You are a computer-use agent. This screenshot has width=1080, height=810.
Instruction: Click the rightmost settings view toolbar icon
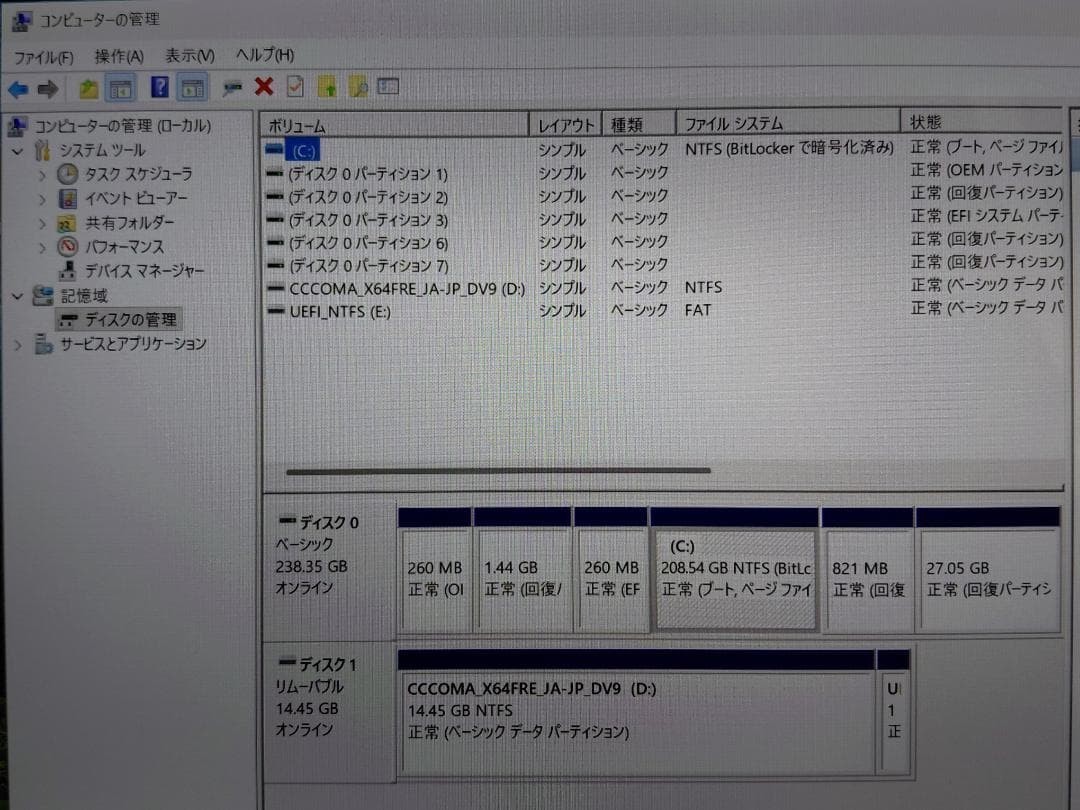[388, 86]
